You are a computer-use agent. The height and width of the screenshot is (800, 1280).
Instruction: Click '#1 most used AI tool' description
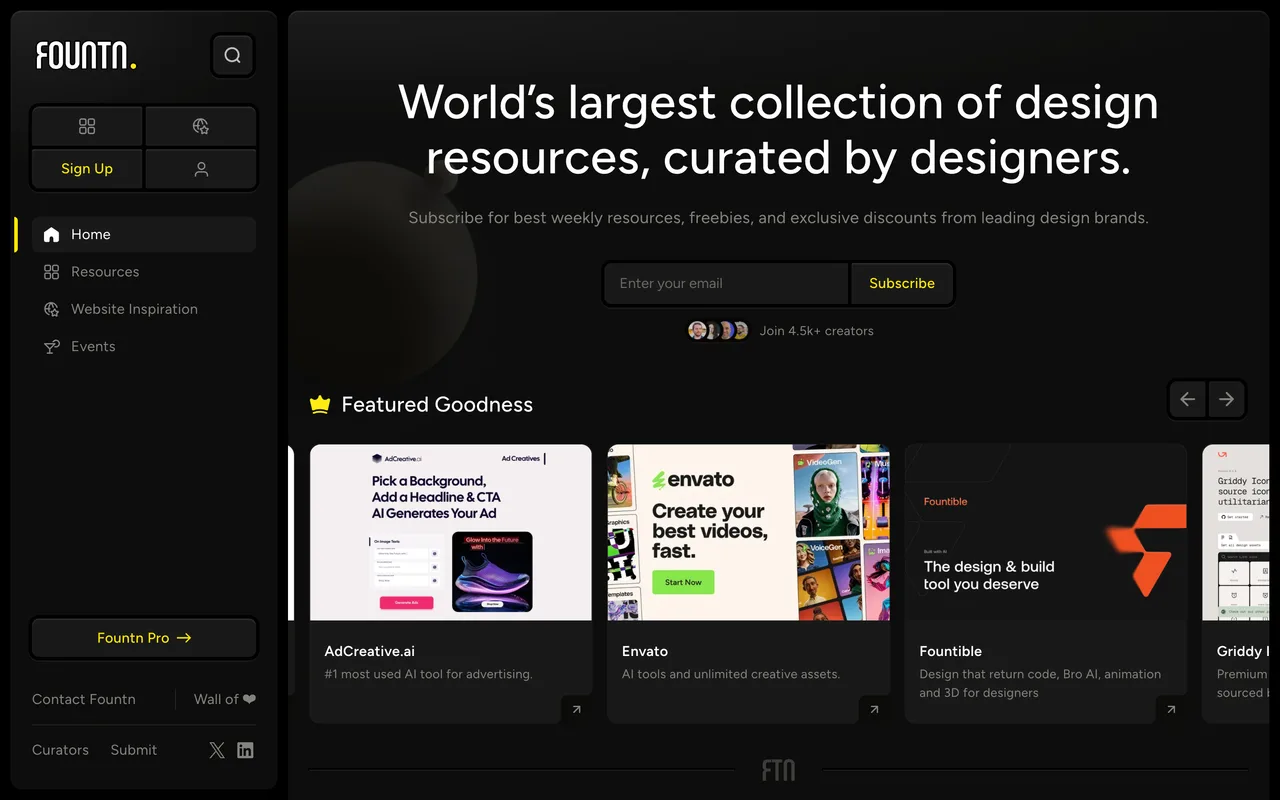pyautogui.click(x=428, y=674)
